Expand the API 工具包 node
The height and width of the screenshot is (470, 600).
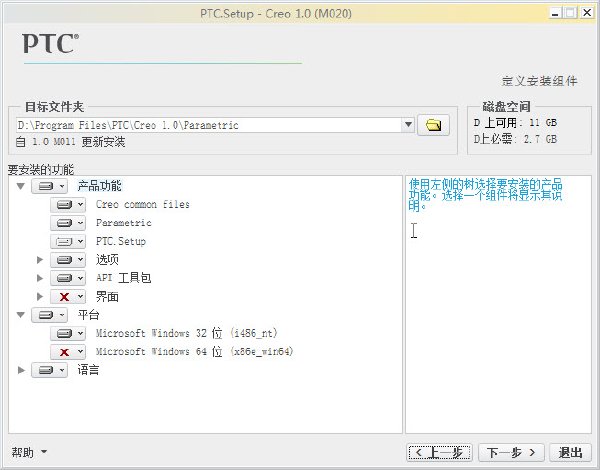coord(39,278)
